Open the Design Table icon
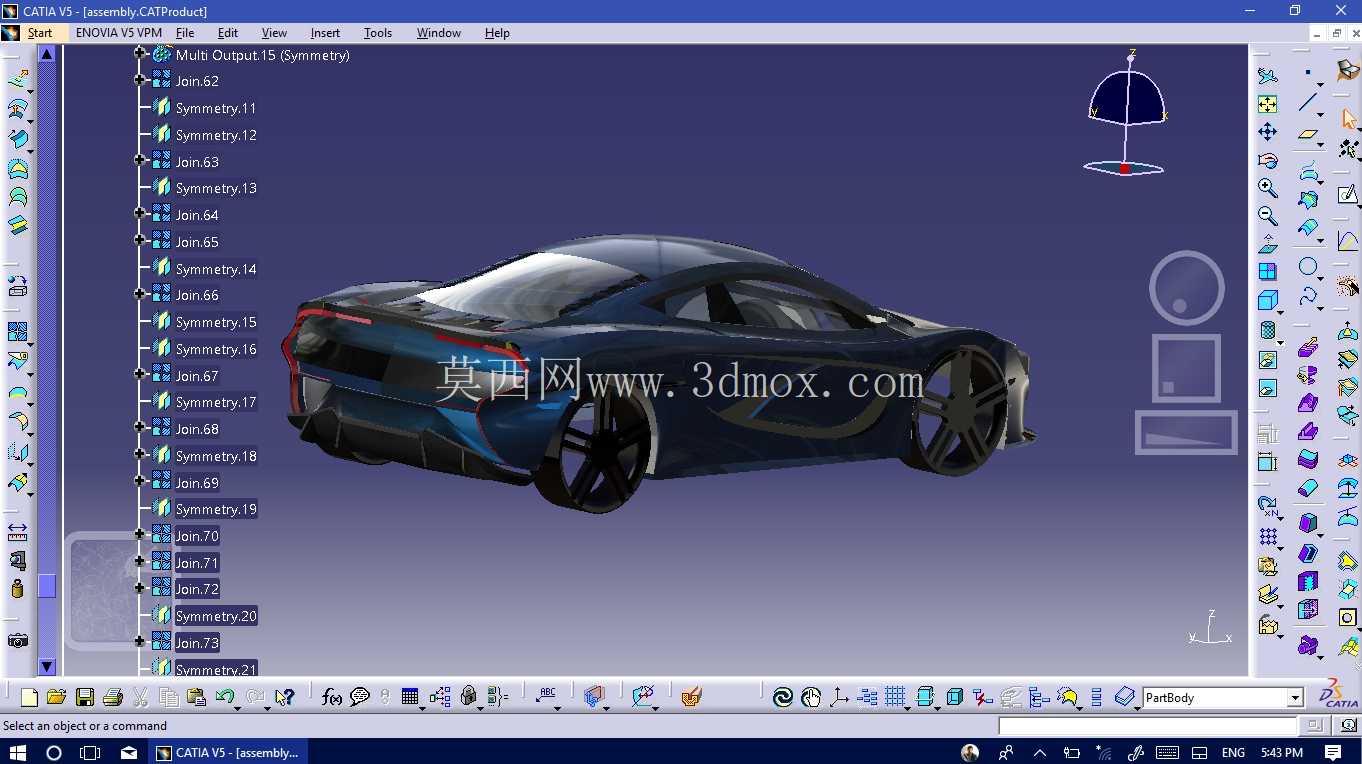Image resolution: width=1362 pixels, height=764 pixels. (410, 697)
